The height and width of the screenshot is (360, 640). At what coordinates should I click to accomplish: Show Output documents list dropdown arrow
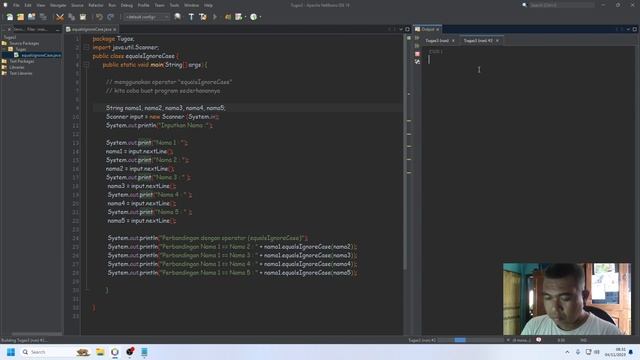pyautogui.click(x=628, y=29)
